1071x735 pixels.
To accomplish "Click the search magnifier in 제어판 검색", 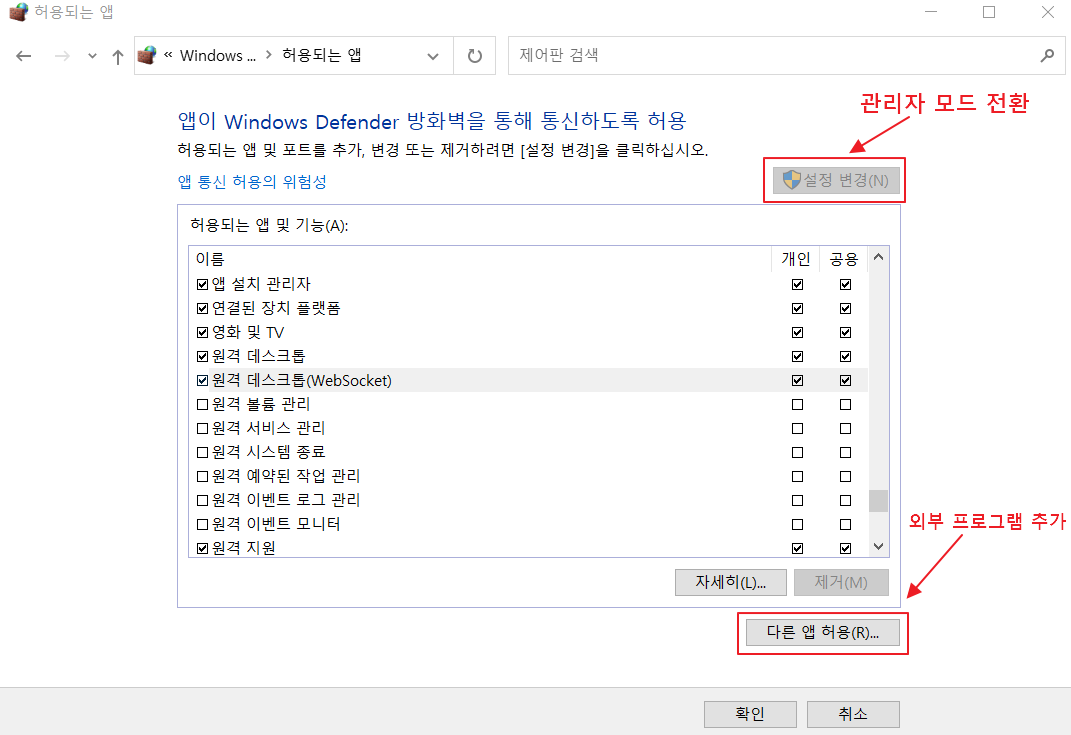I will pyautogui.click(x=1046, y=56).
